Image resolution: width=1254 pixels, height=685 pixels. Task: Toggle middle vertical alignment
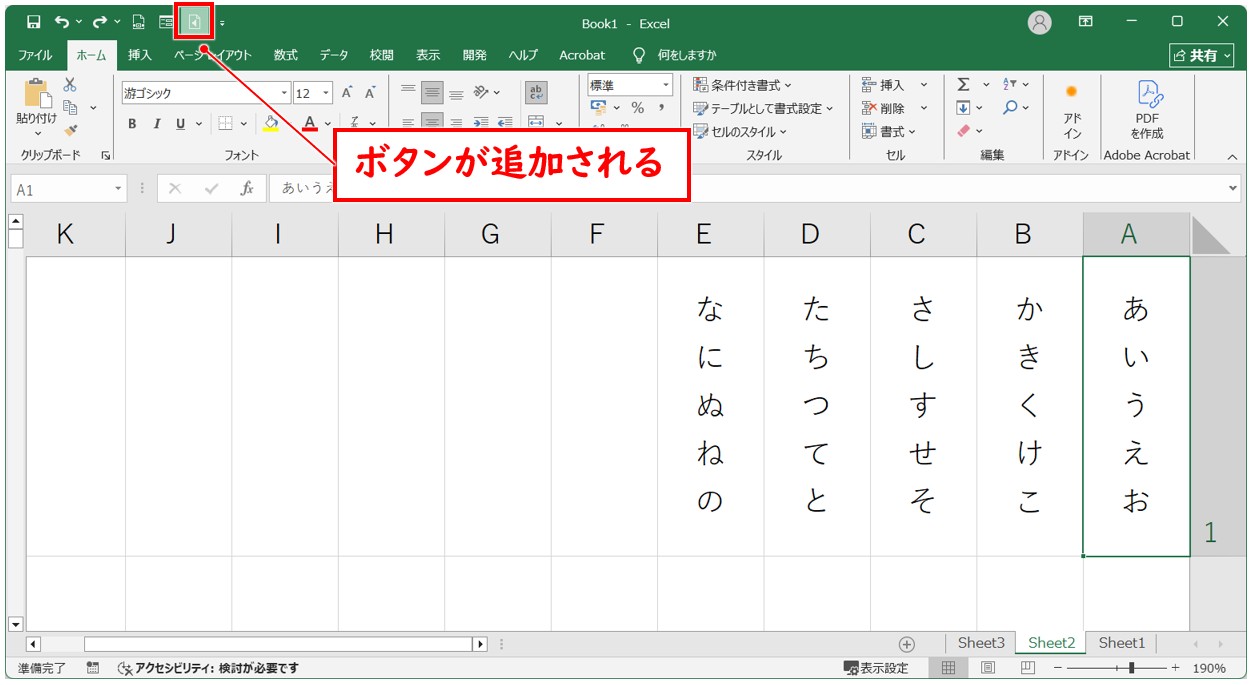pos(432,92)
